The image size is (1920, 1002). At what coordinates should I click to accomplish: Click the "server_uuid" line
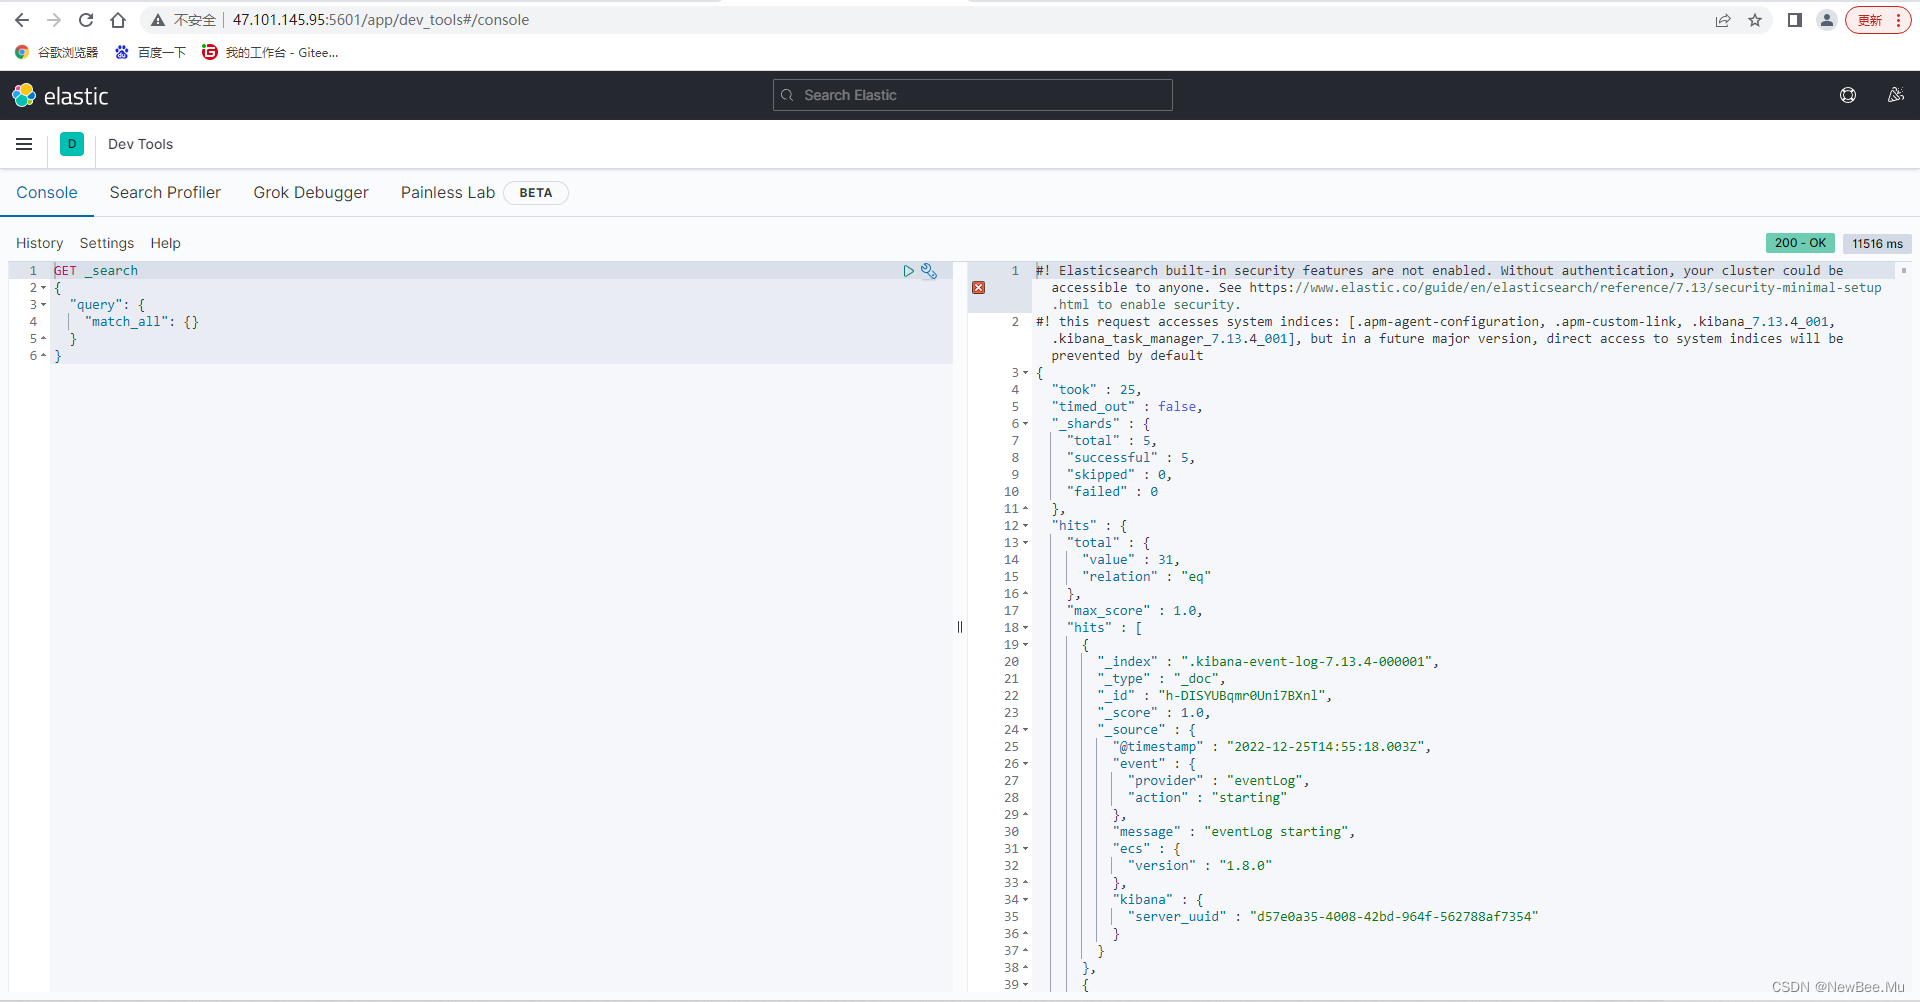coord(1333,917)
